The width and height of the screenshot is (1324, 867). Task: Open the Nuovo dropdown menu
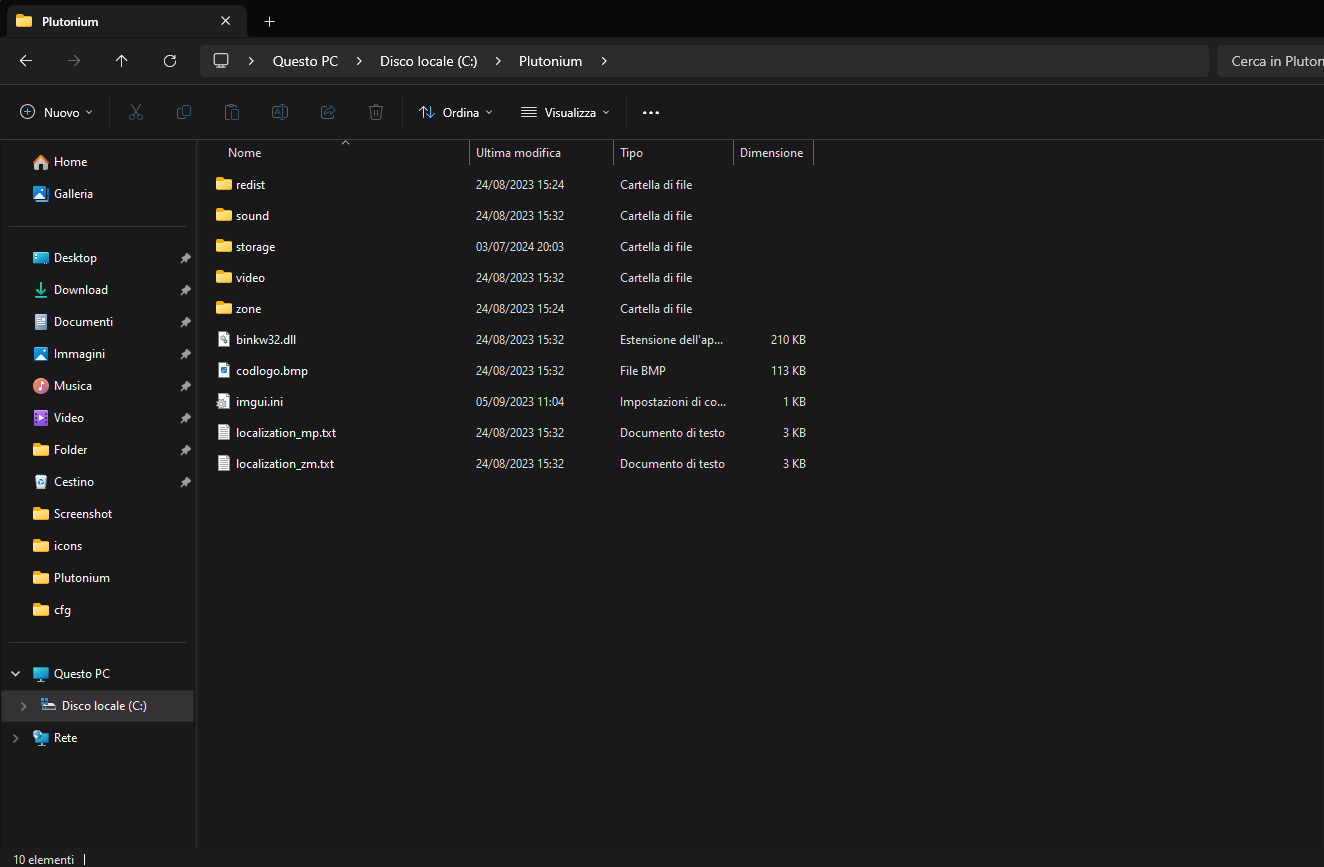[56, 112]
